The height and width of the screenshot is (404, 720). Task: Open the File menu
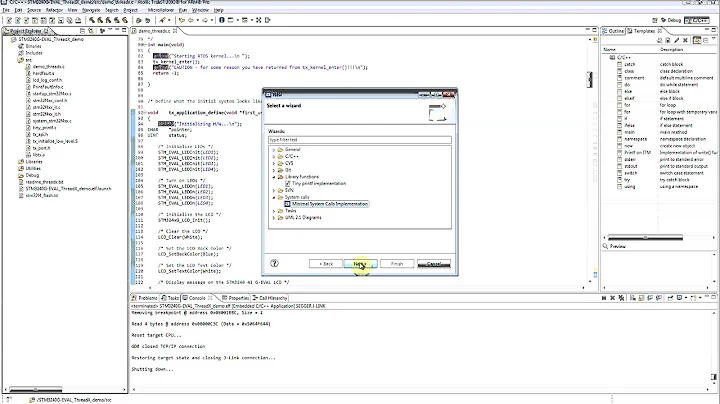click(6, 10)
